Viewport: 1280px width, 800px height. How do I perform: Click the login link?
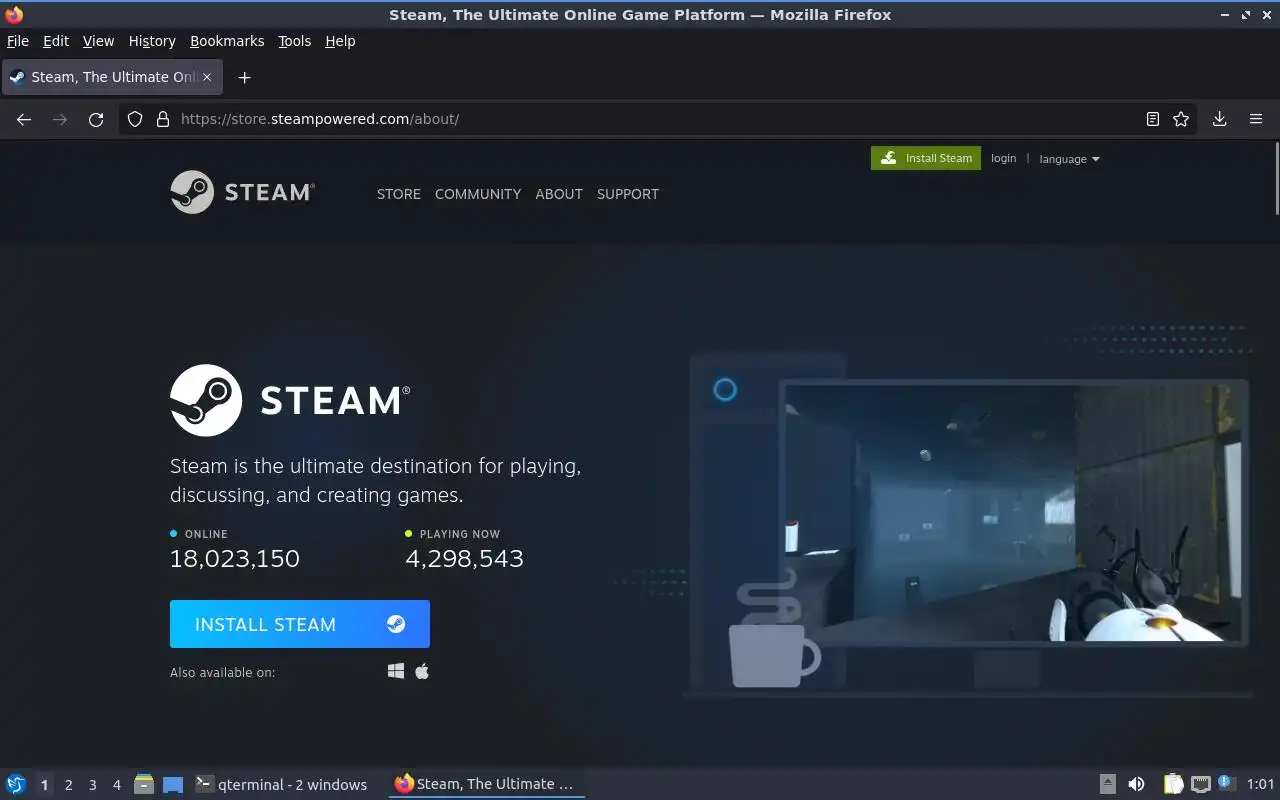tap(1003, 158)
